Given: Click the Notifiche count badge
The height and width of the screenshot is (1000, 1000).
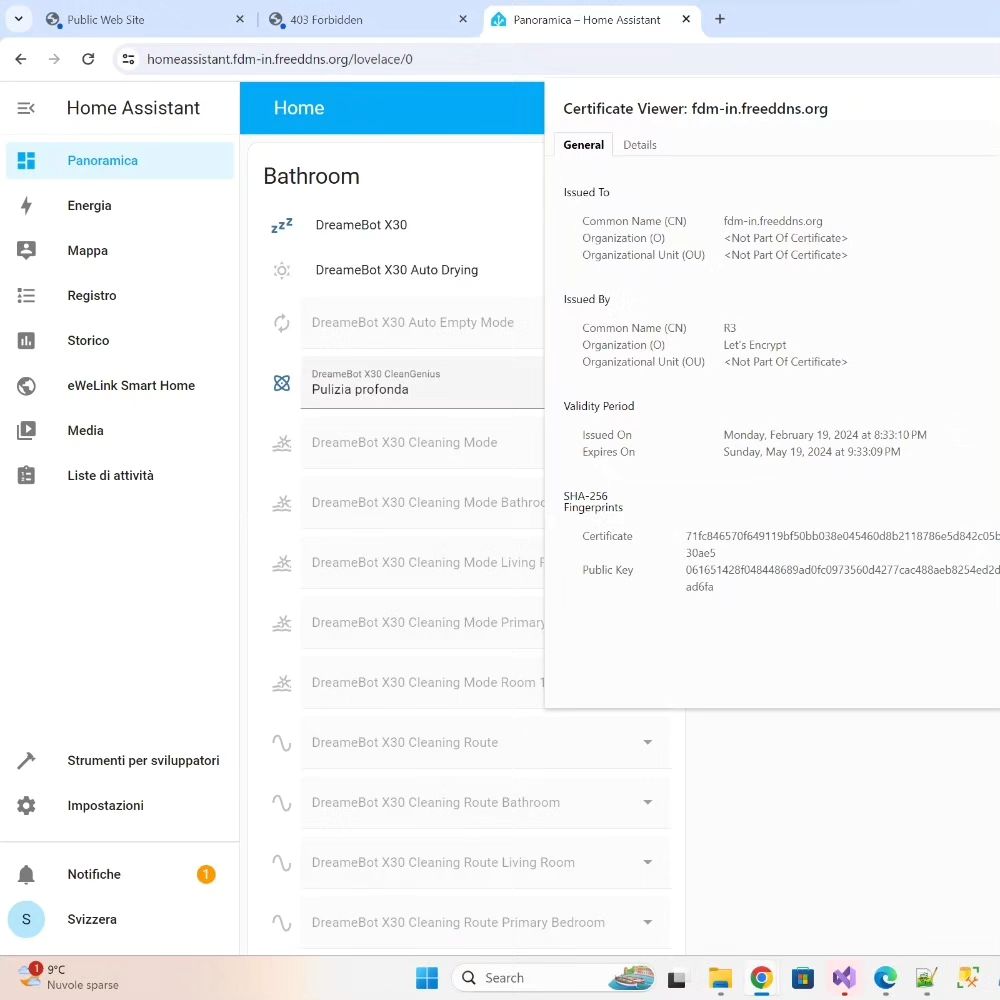Looking at the screenshot, I should (x=206, y=874).
